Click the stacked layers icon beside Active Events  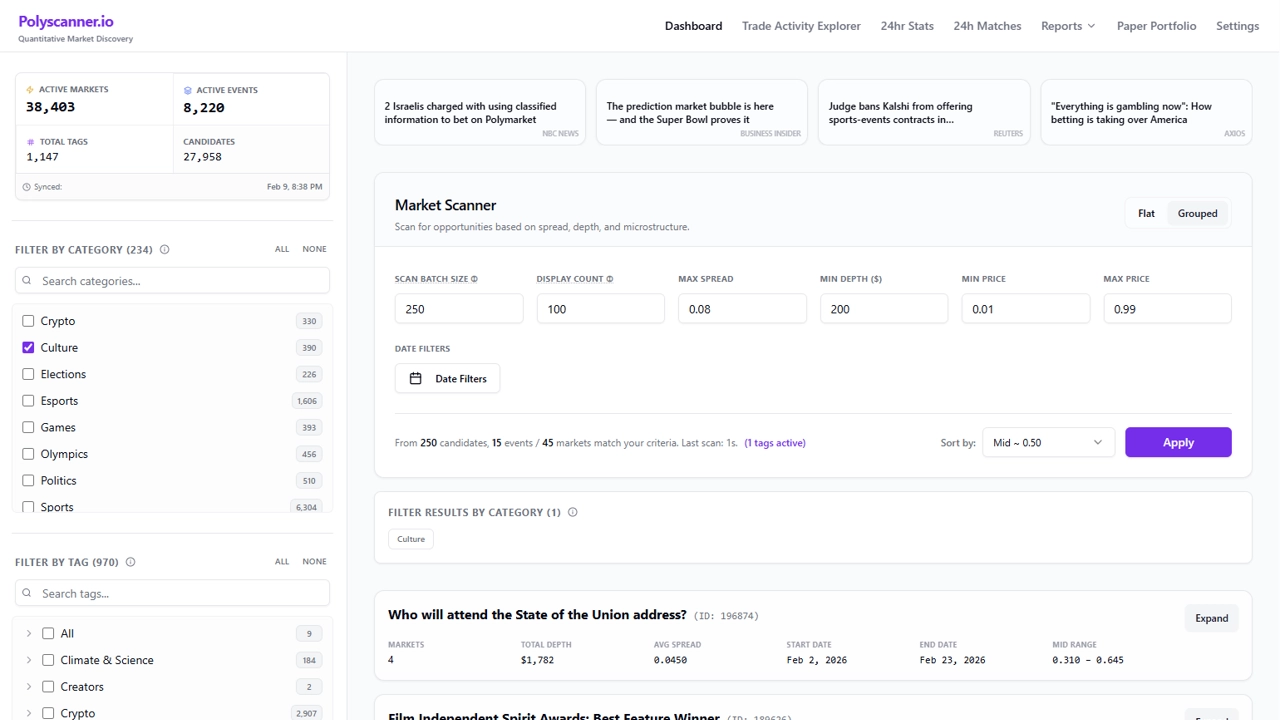point(186,89)
